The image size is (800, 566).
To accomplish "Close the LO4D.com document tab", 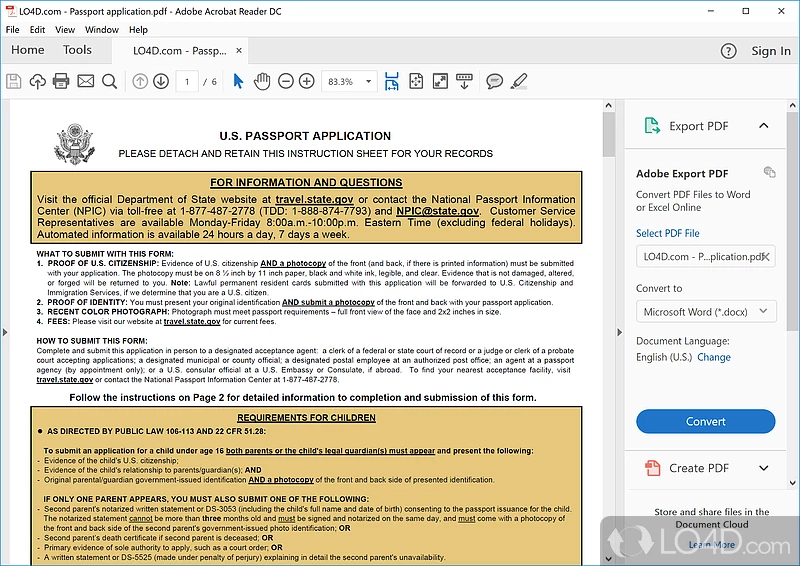I will [239, 51].
